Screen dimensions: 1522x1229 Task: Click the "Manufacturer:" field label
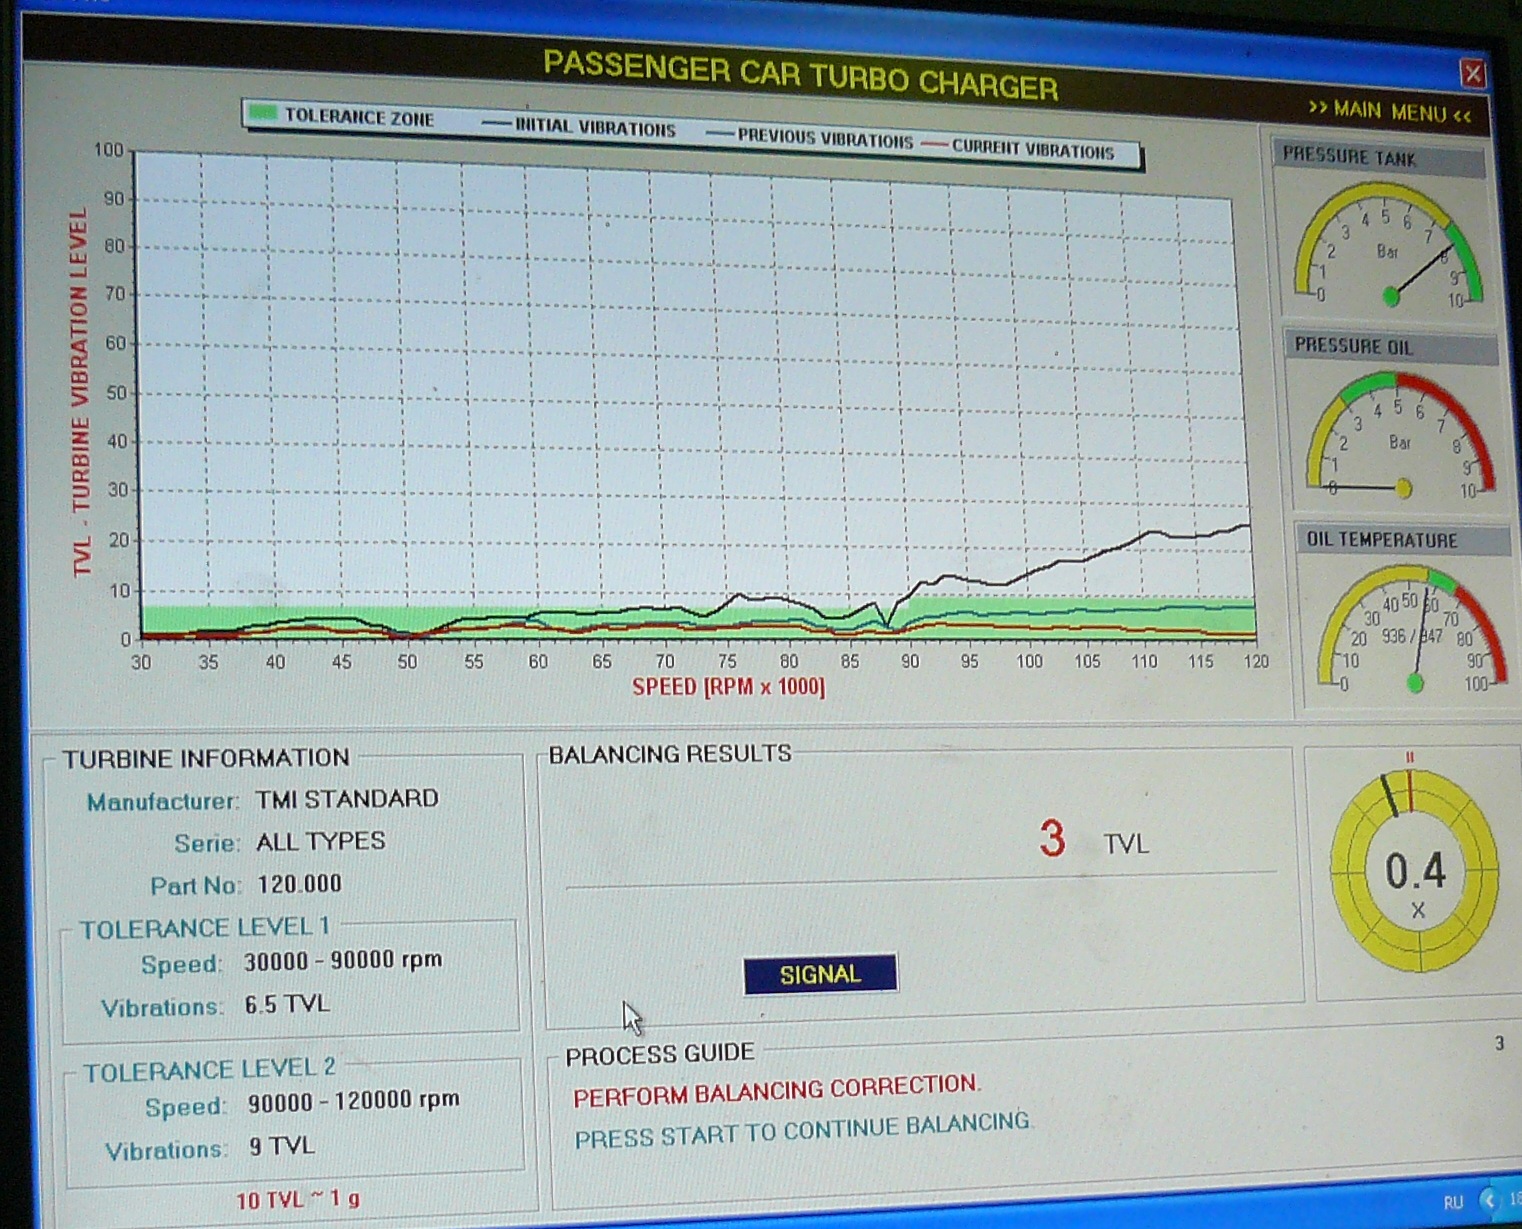tap(163, 802)
